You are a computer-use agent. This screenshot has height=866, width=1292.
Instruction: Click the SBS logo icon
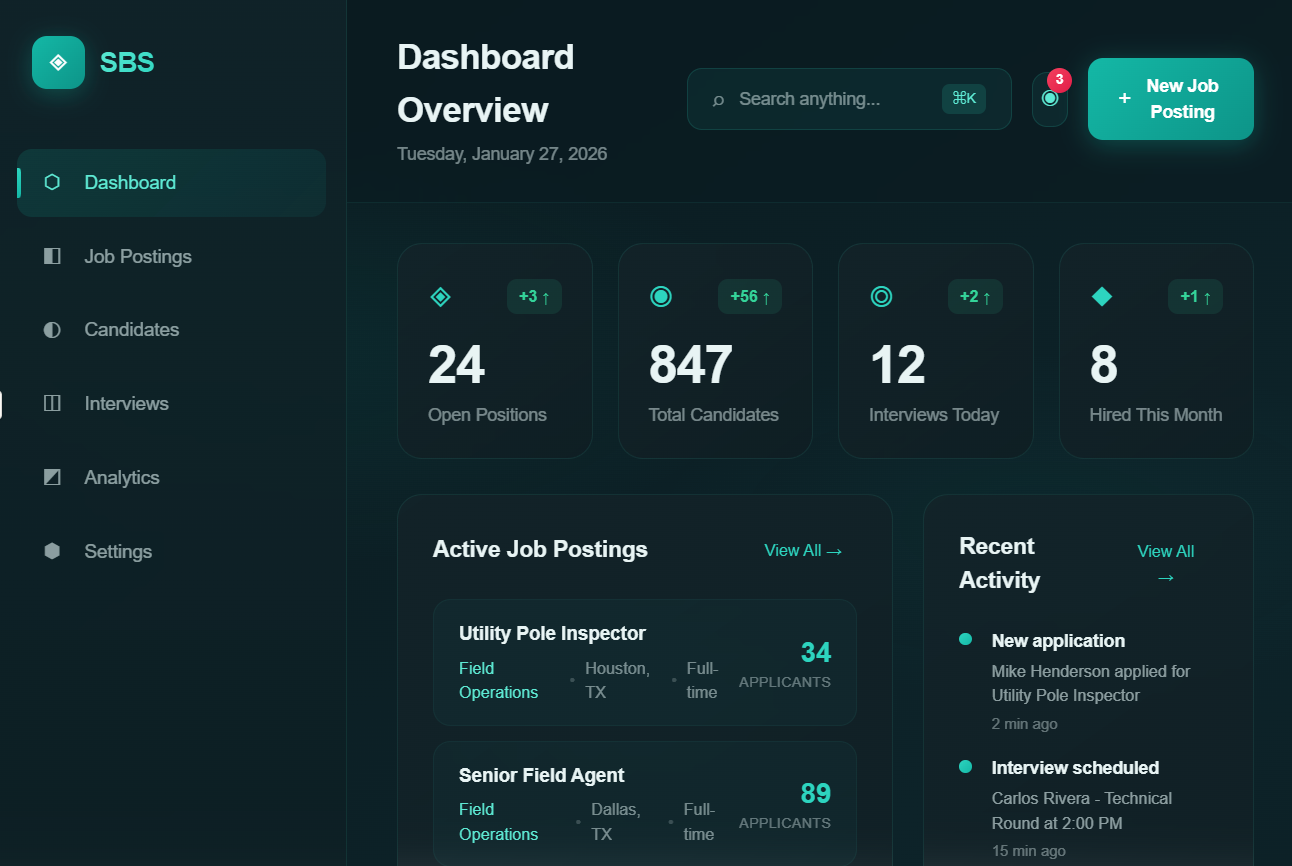[x=58, y=62]
